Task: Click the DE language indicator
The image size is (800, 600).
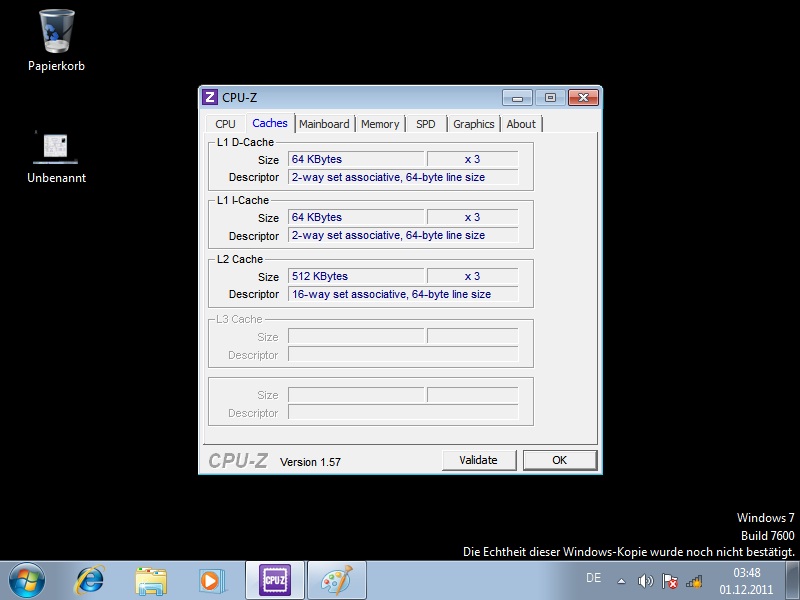Action: [593, 578]
